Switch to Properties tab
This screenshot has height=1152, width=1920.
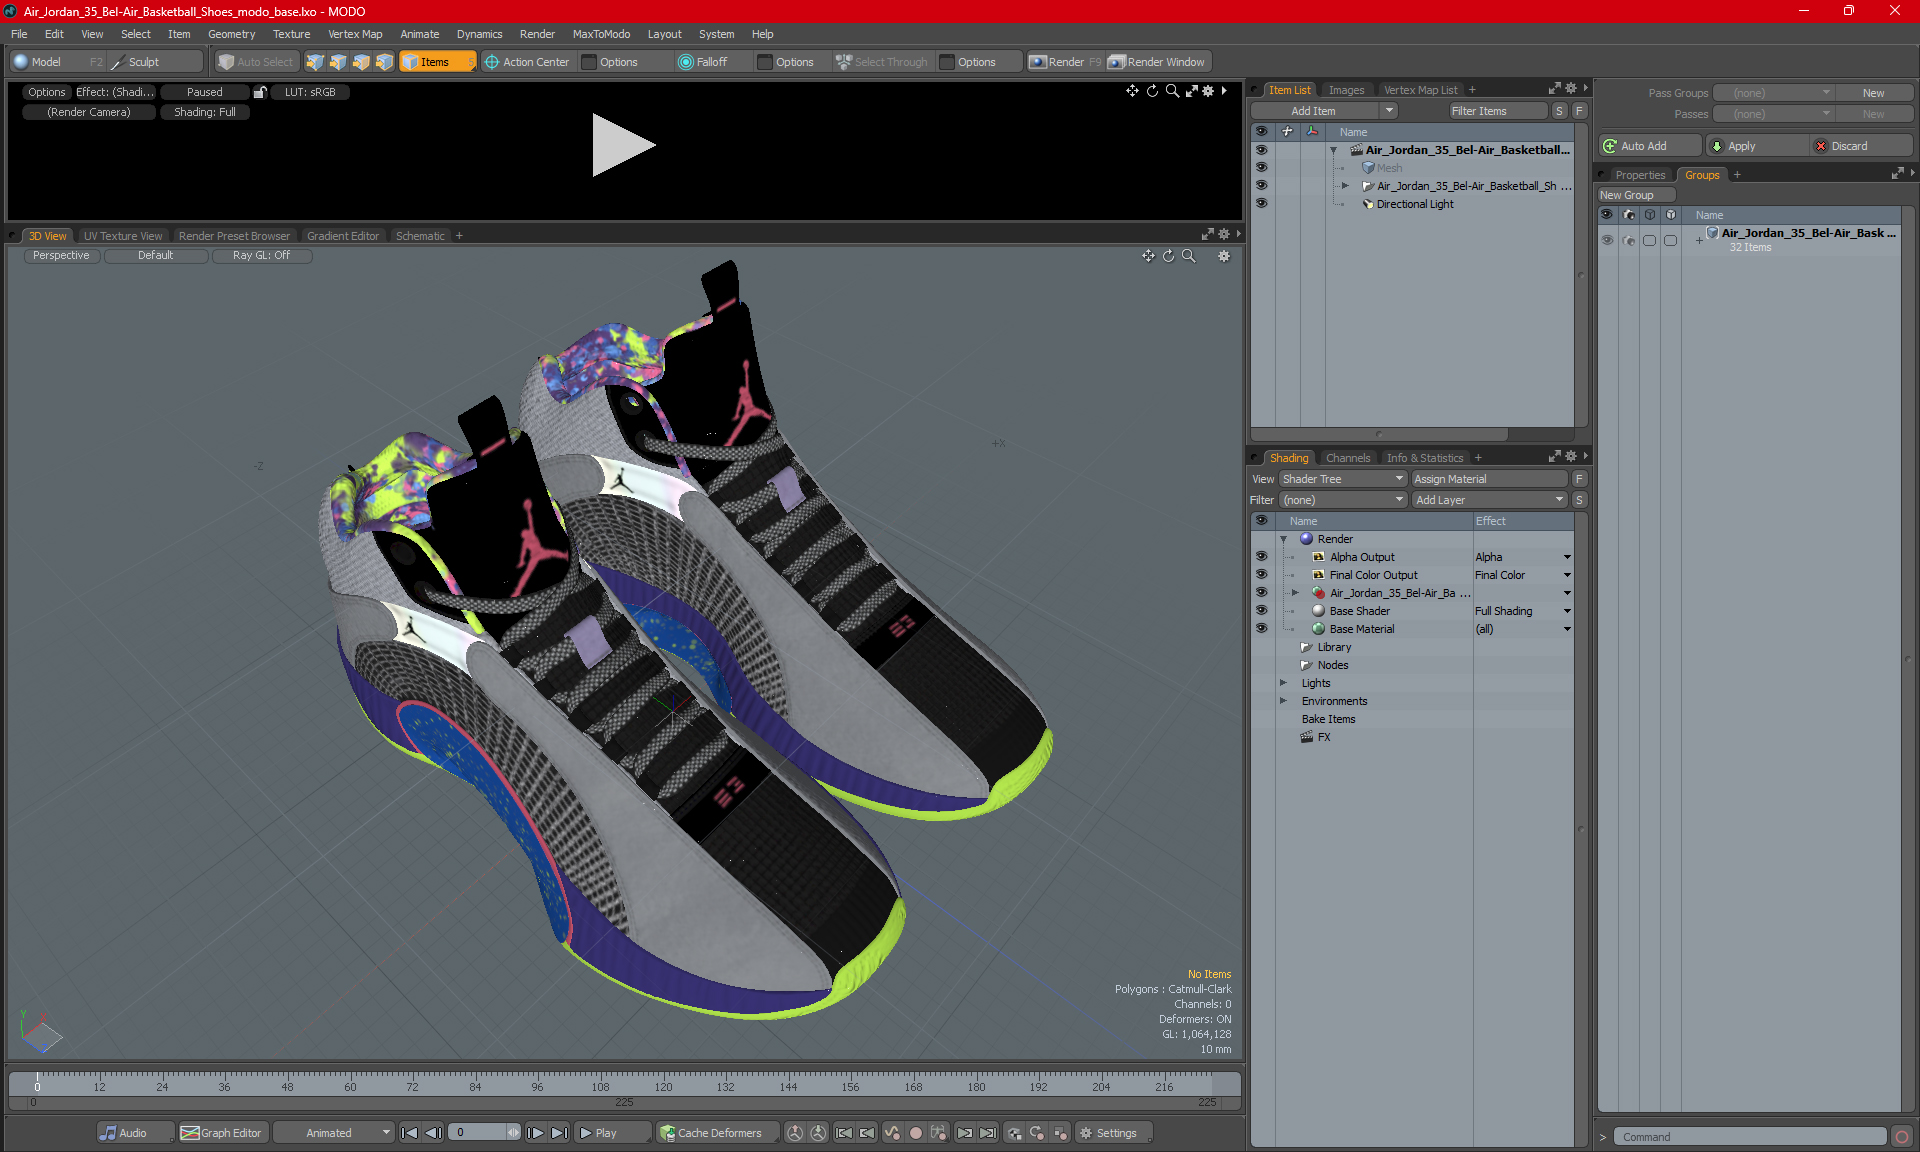1640,175
